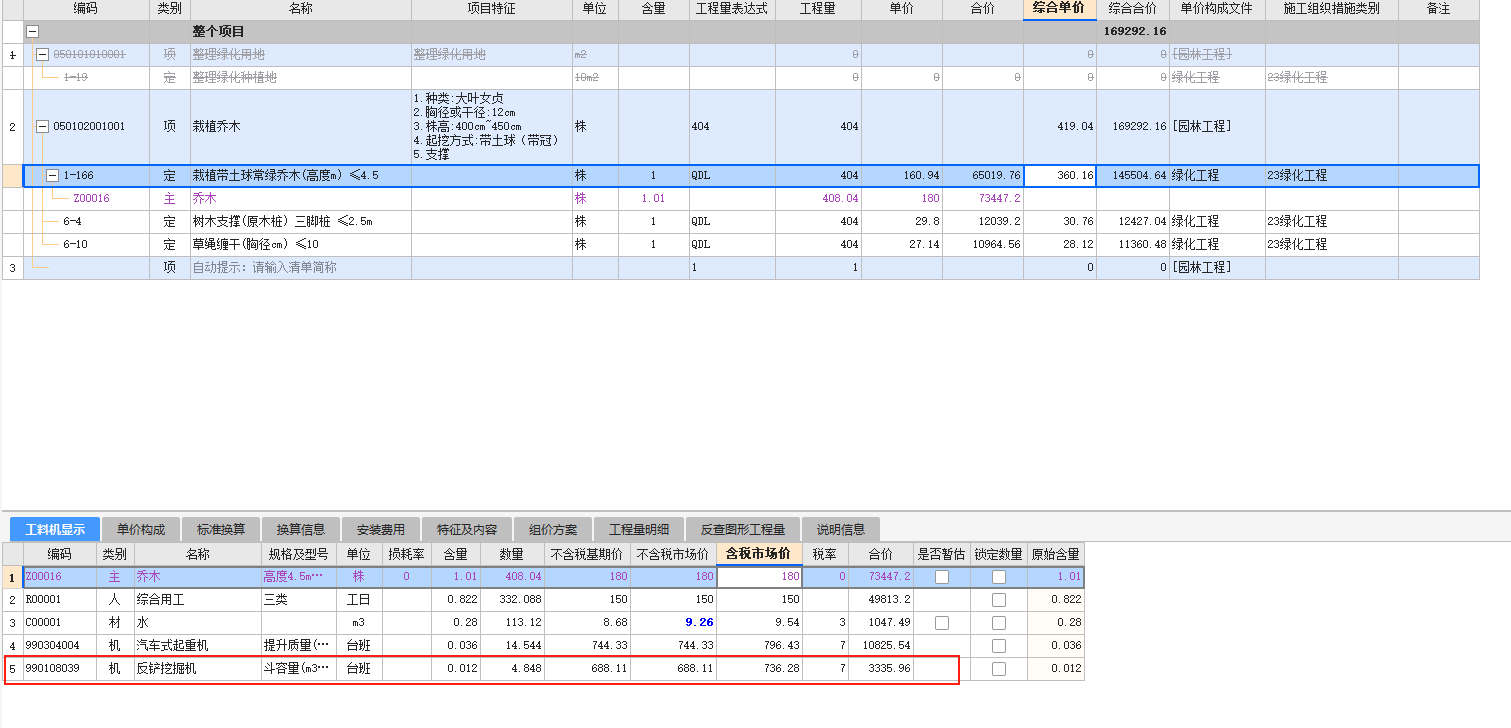Select the 树木支撑(原木桩) 三脚桩 ≤2.5m row
Screen dimensions: 1511x728
pyautogui.click(x=740, y=222)
